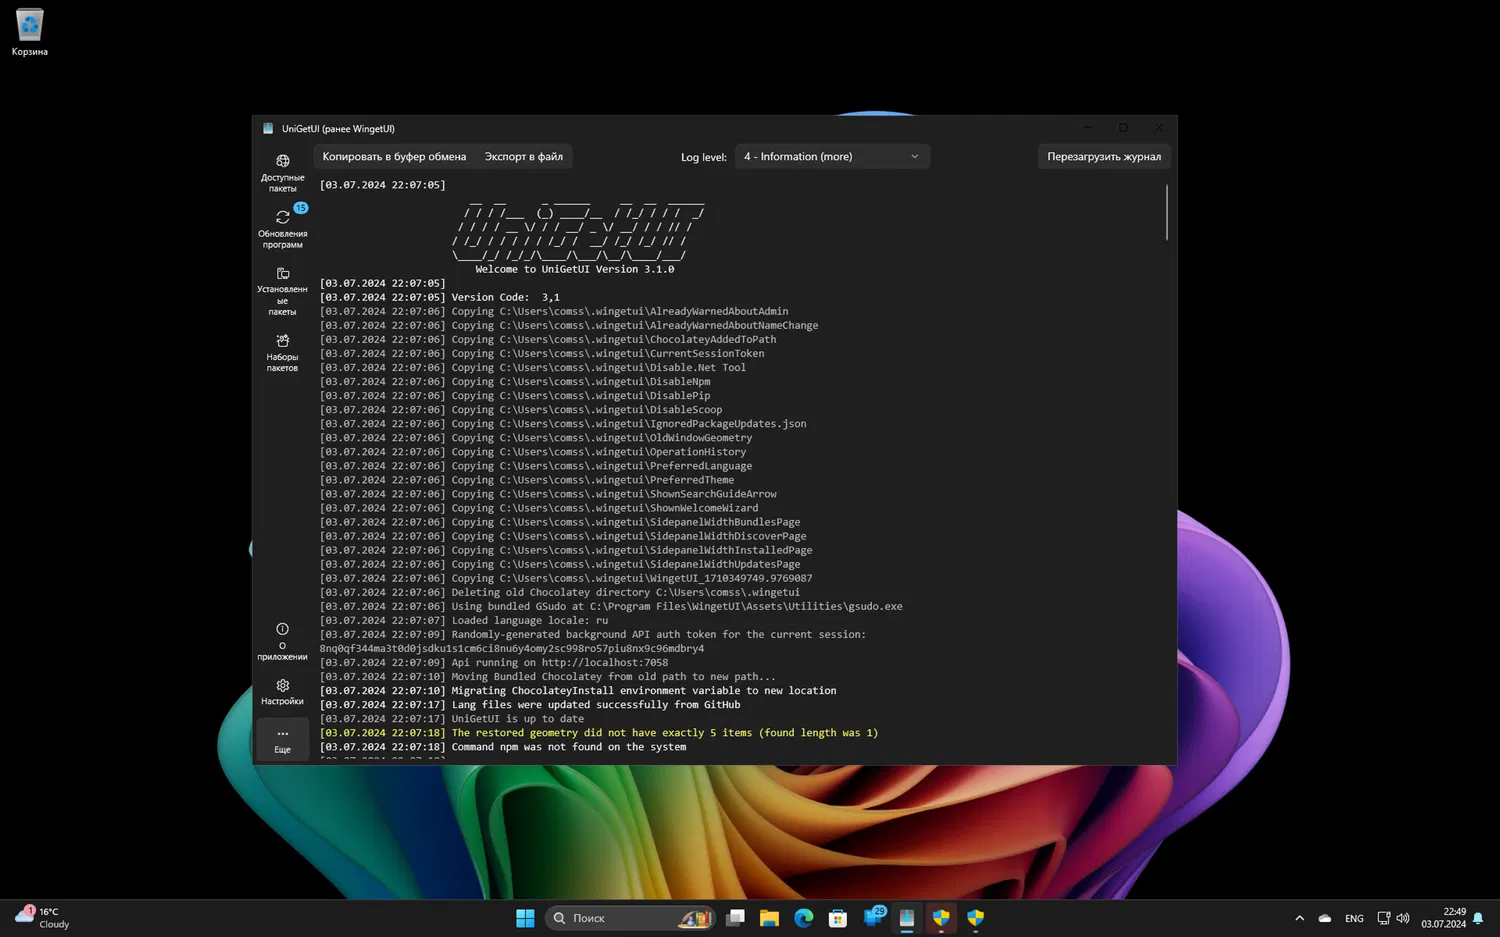1500x937 pixels.
Task: Click the 'Copying ...\OperationHistory' log line
Action: coord(533,451)
